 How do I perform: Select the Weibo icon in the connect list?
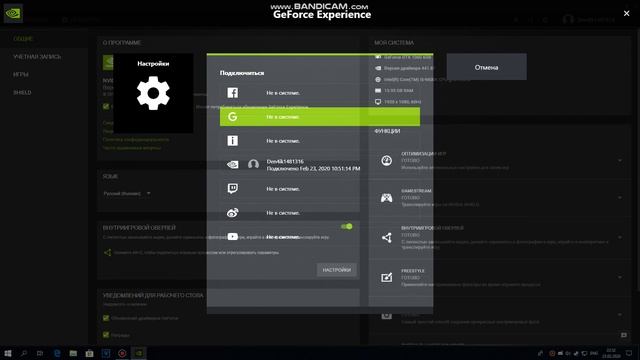click(x=233, y=213)
